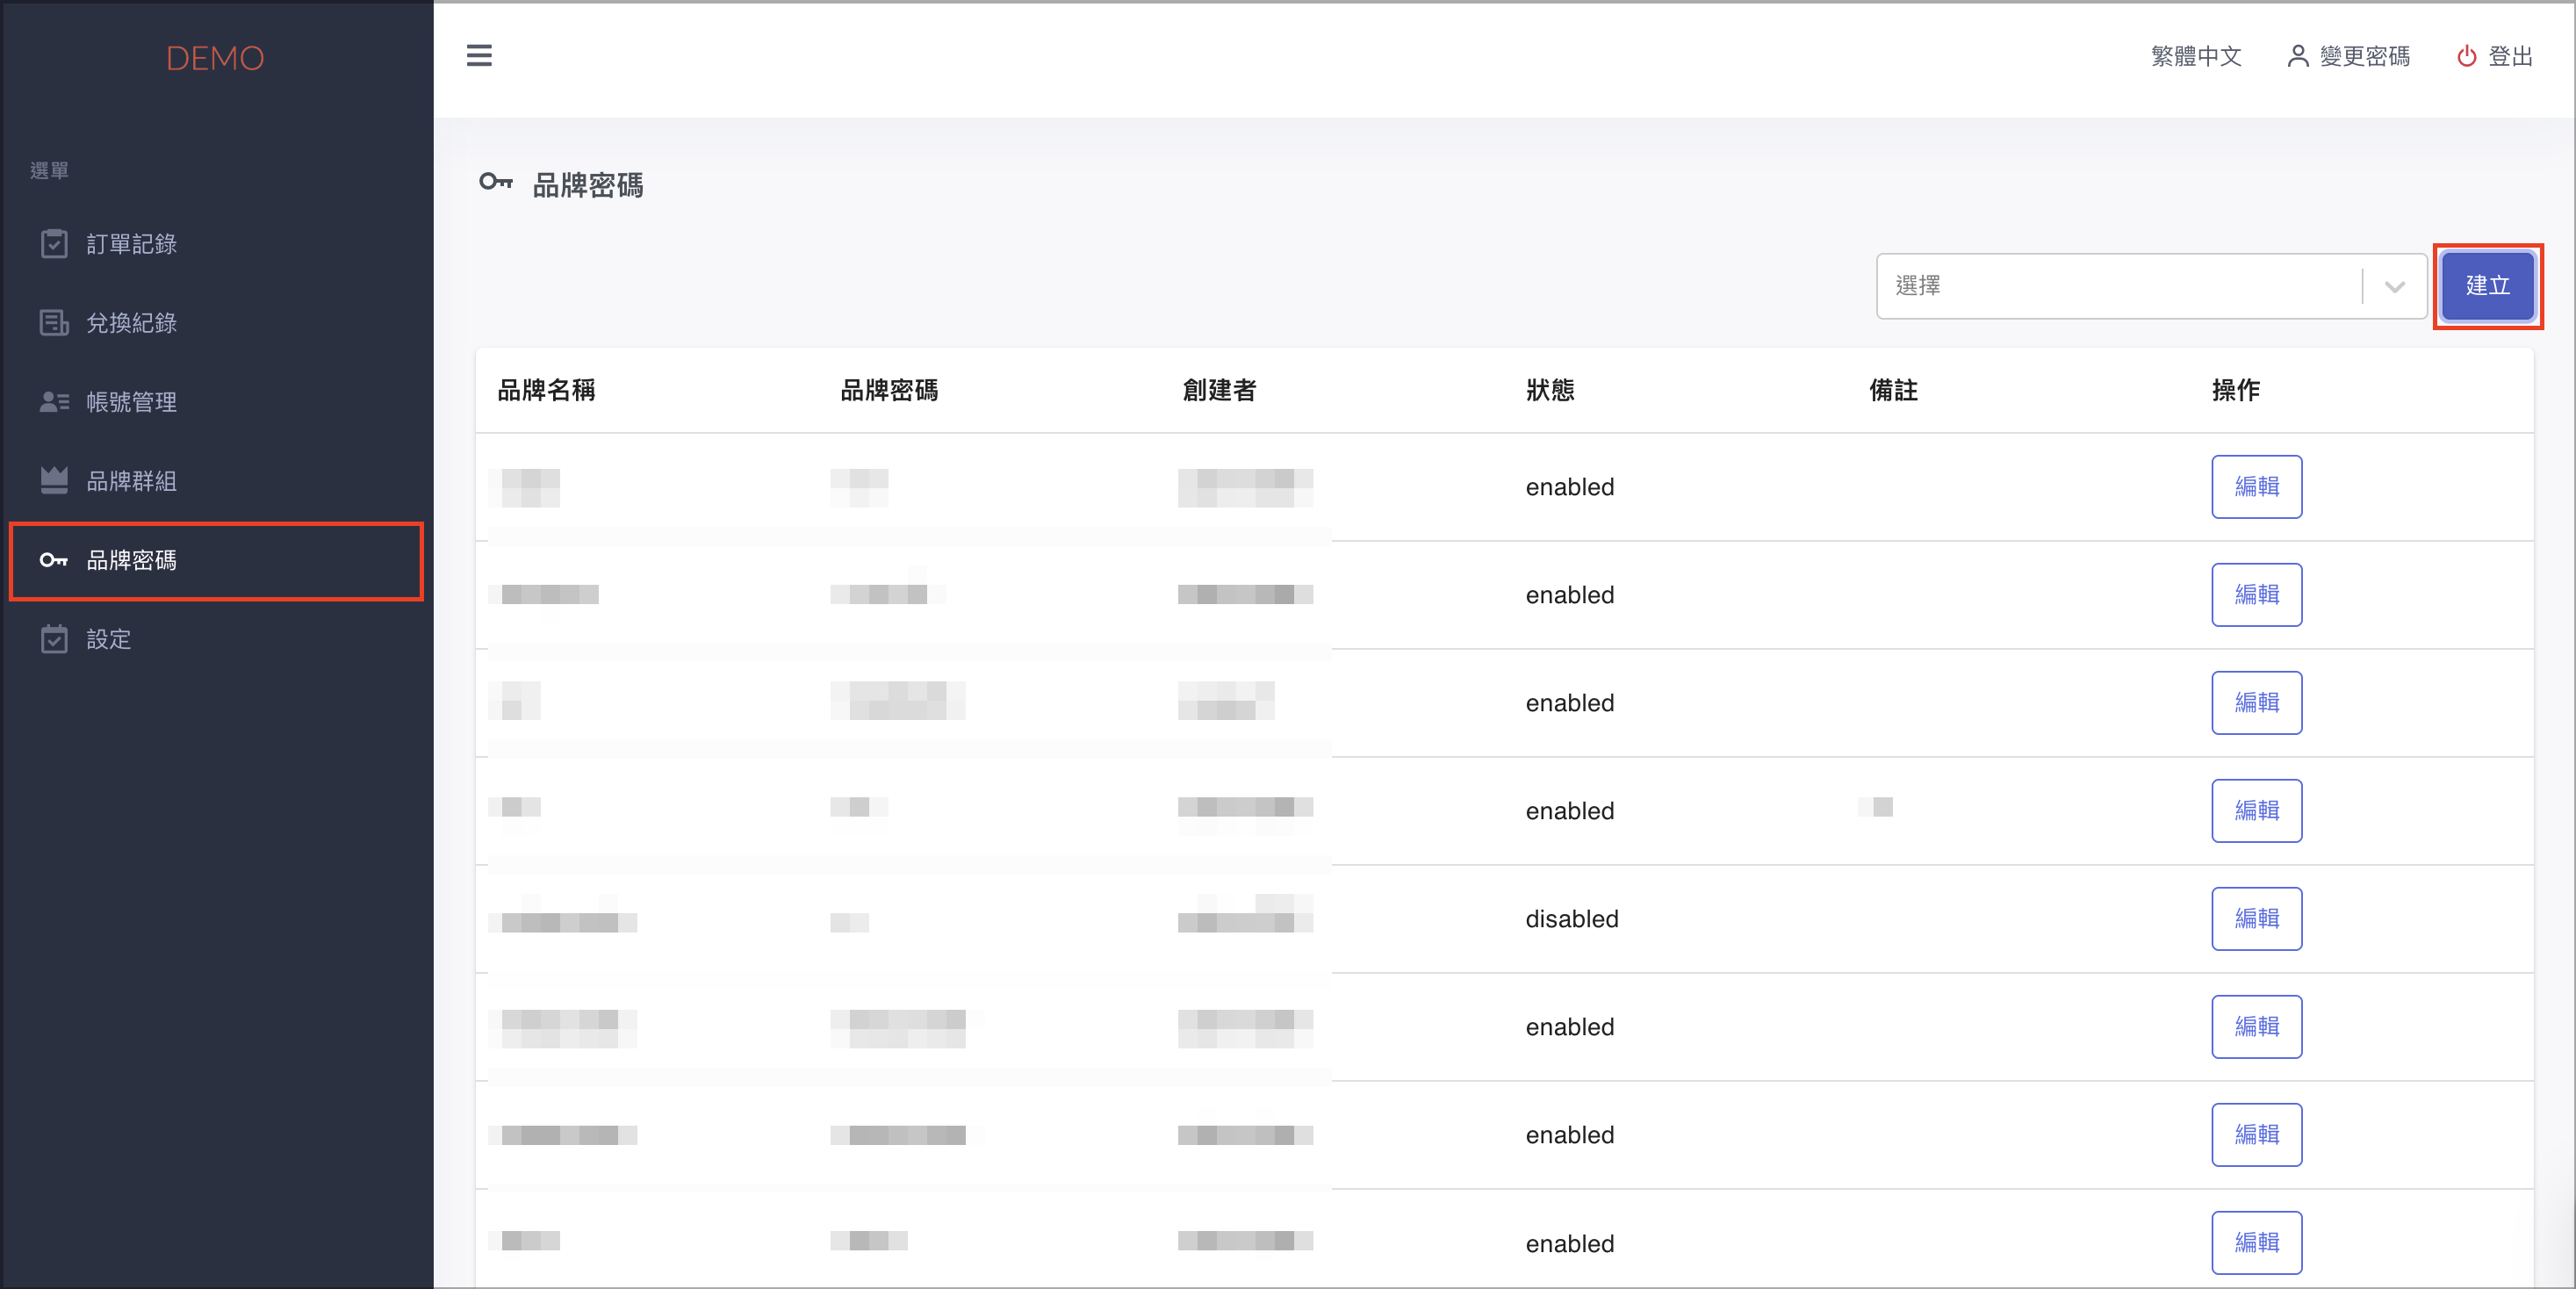The width and height of the screenshot is (2576, 1289).
Task: Switch language via 繁體中文
Action: [2196, 56]
